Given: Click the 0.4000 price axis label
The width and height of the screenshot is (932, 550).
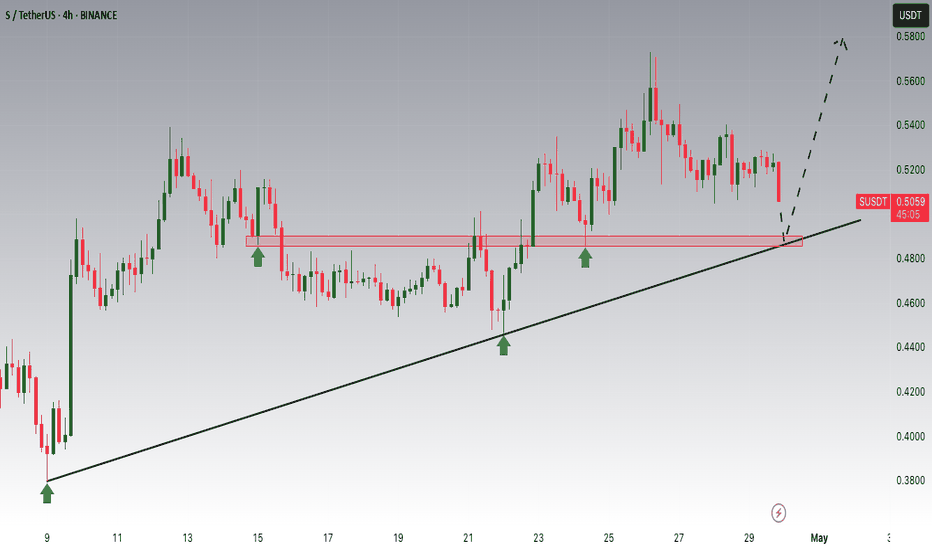Looking at the screenshot, I should 911,436.
